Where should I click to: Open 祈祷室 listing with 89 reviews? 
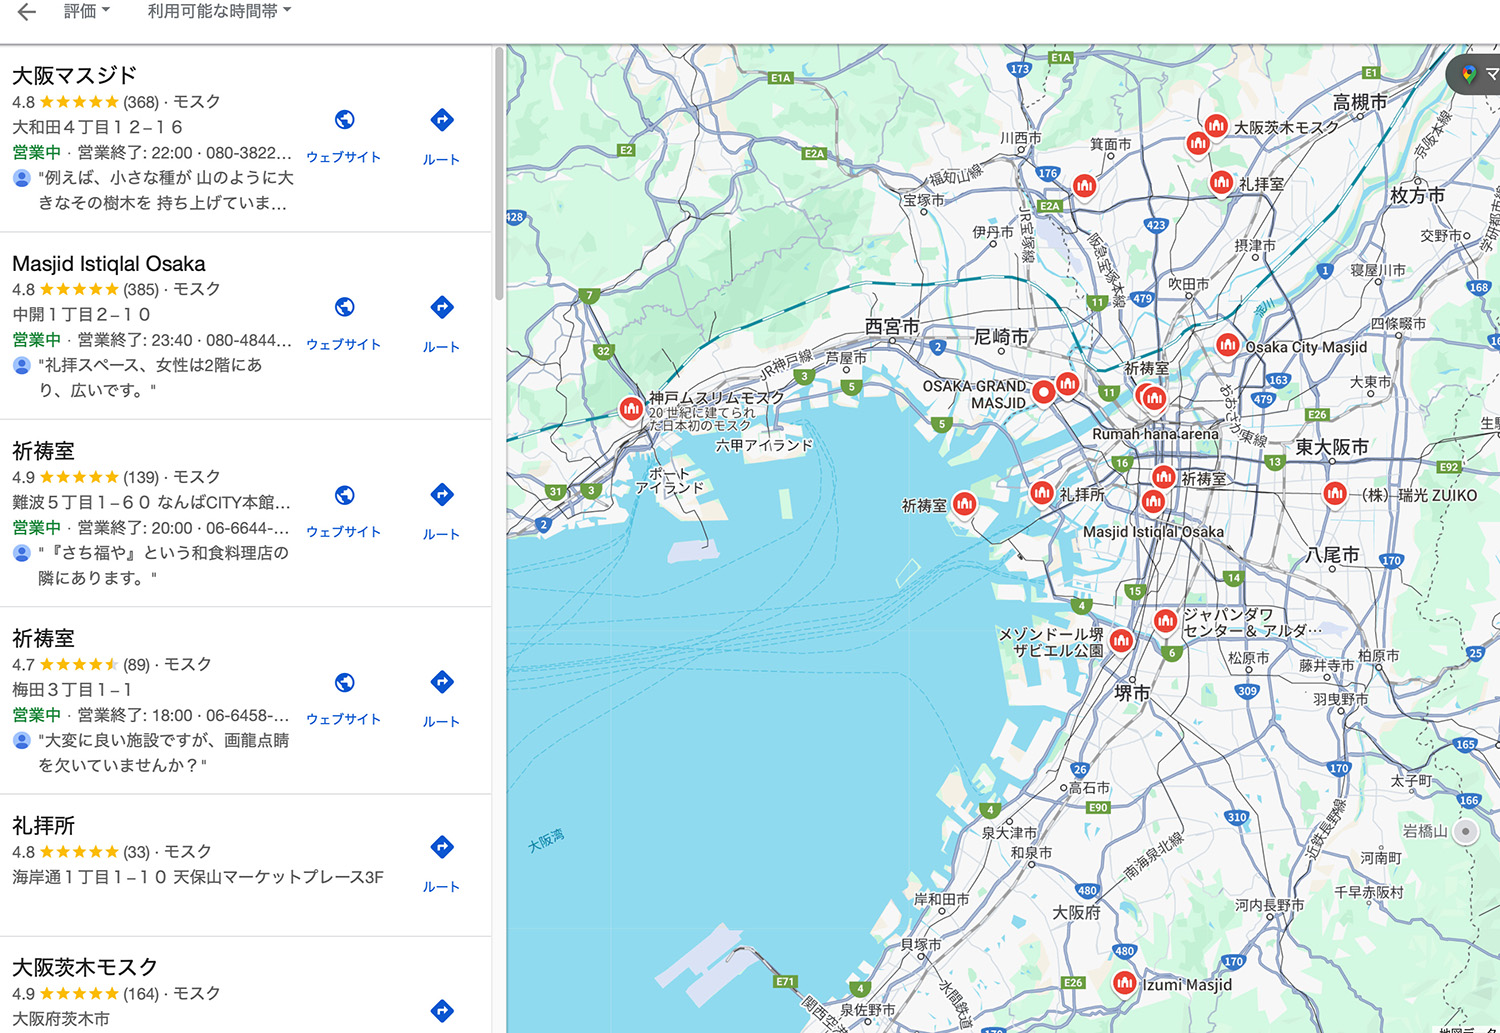(x=43, y=638)
